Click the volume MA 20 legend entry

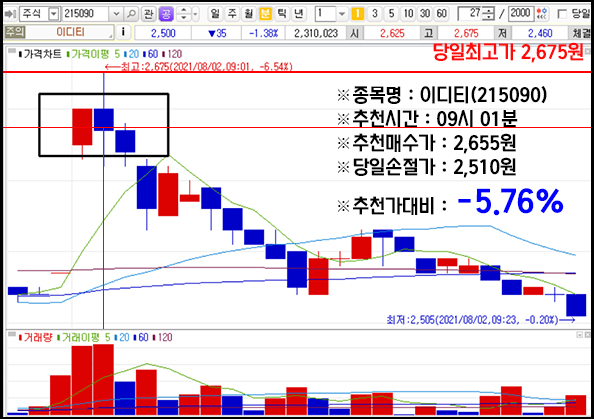tap(122, 337)
